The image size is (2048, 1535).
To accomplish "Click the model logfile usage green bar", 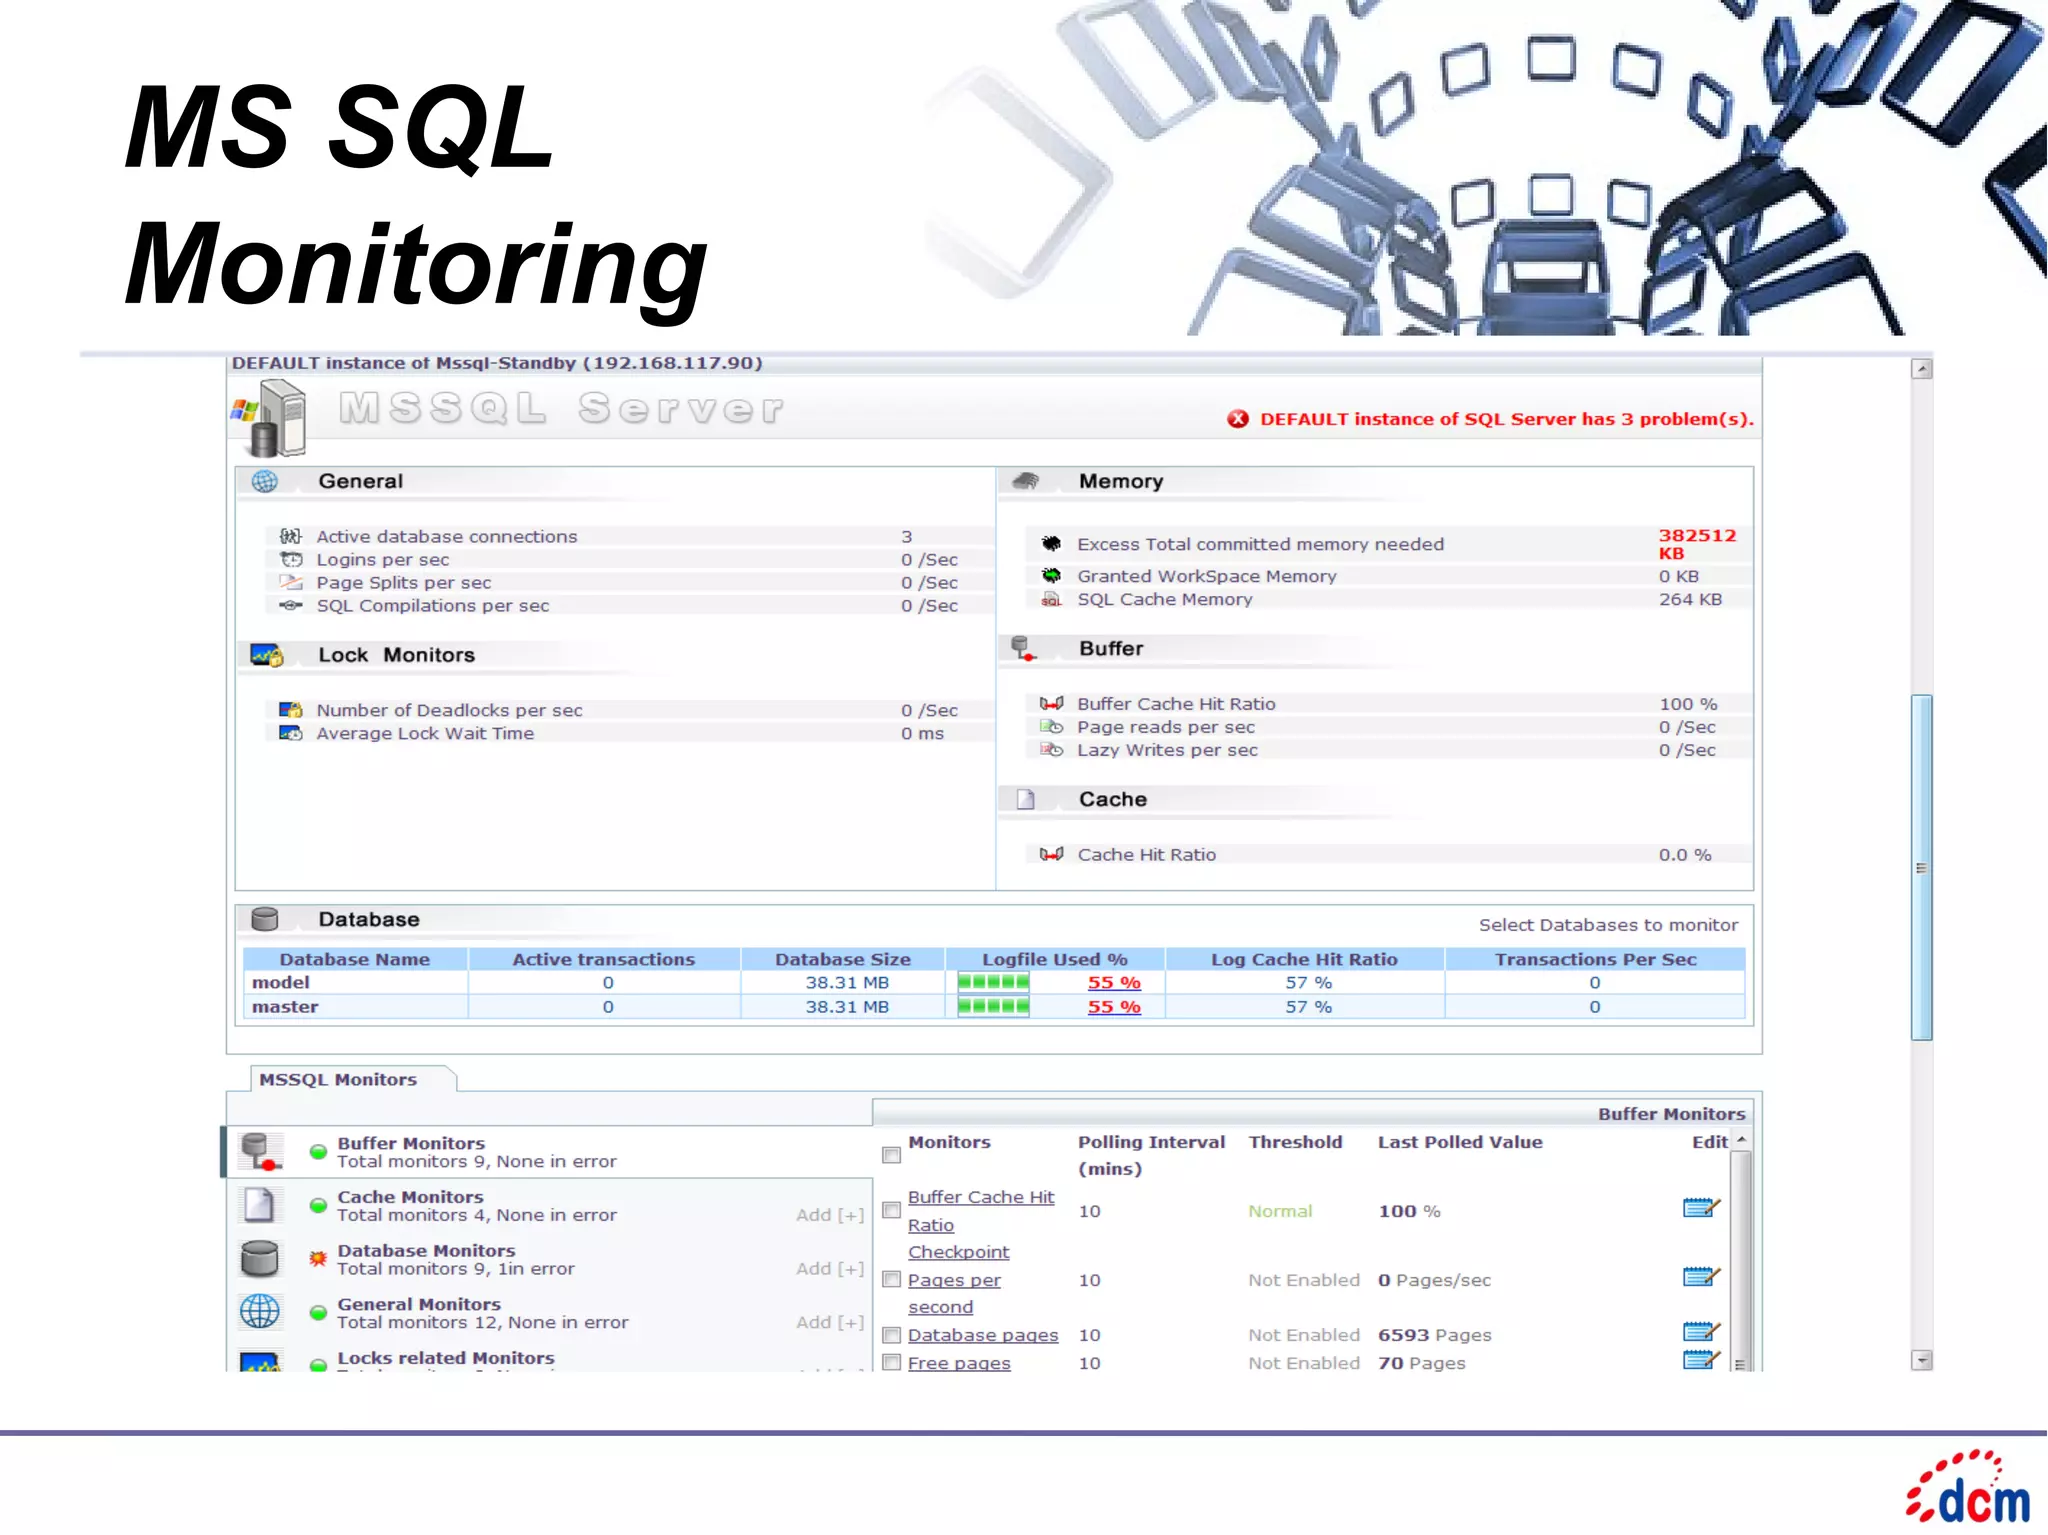I will (x=993, y=982).
